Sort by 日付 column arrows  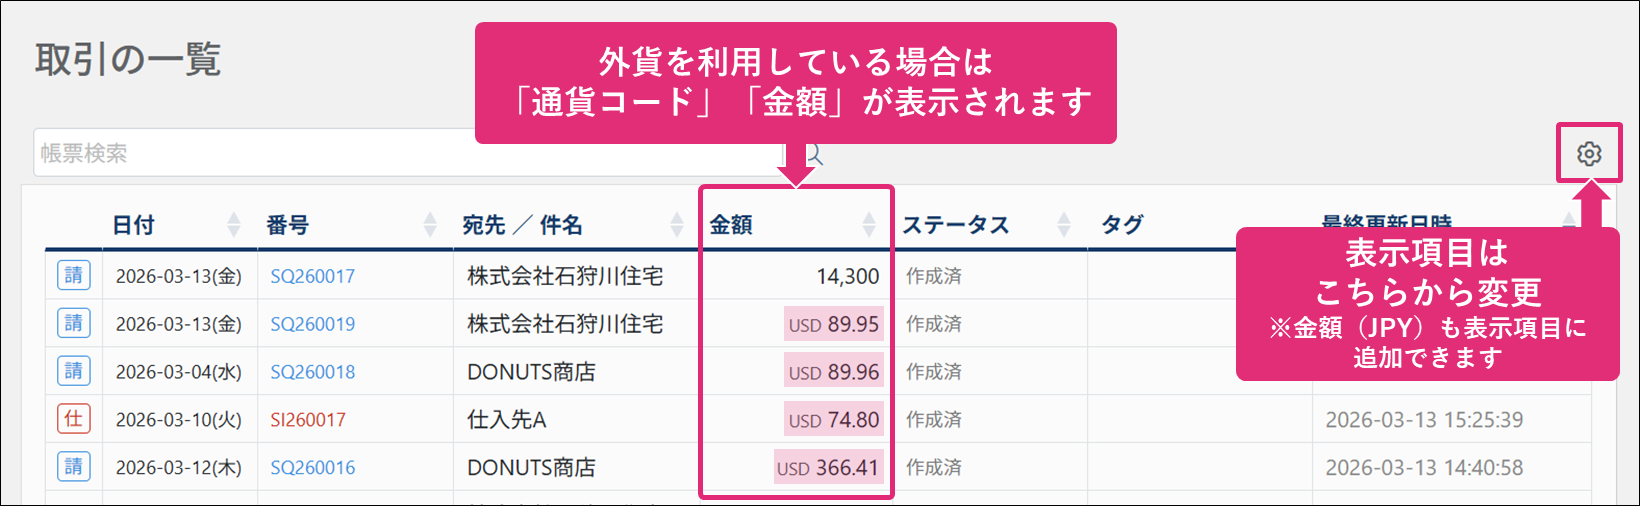233,225
